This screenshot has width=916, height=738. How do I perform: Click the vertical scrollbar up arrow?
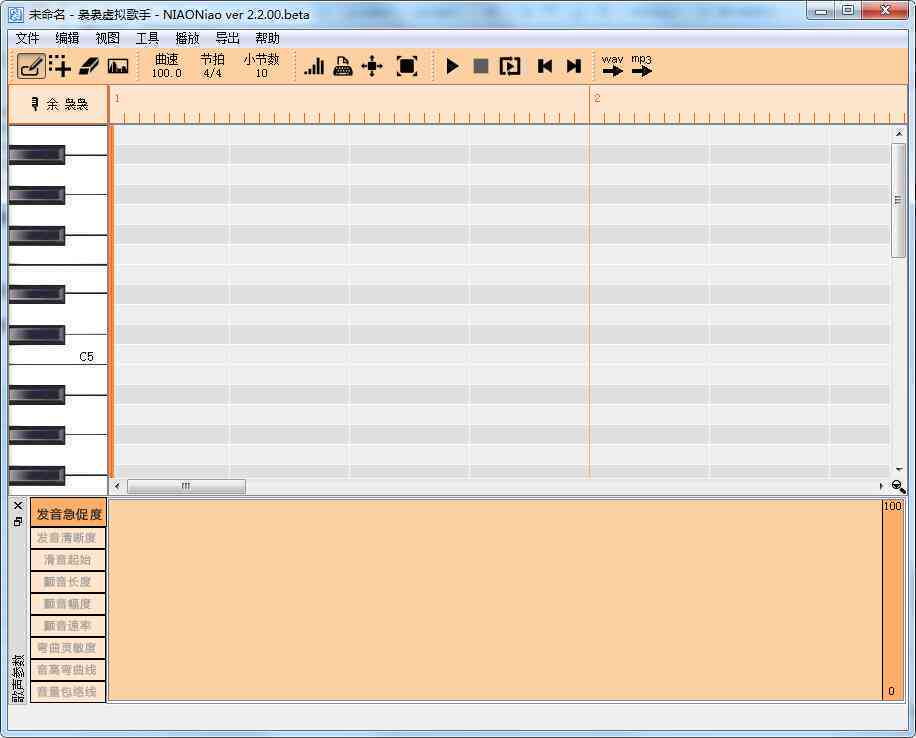(x=898, y=133)
